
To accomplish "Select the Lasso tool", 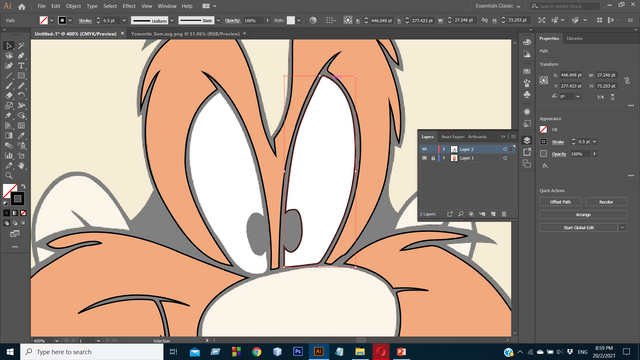I will 9,56.
